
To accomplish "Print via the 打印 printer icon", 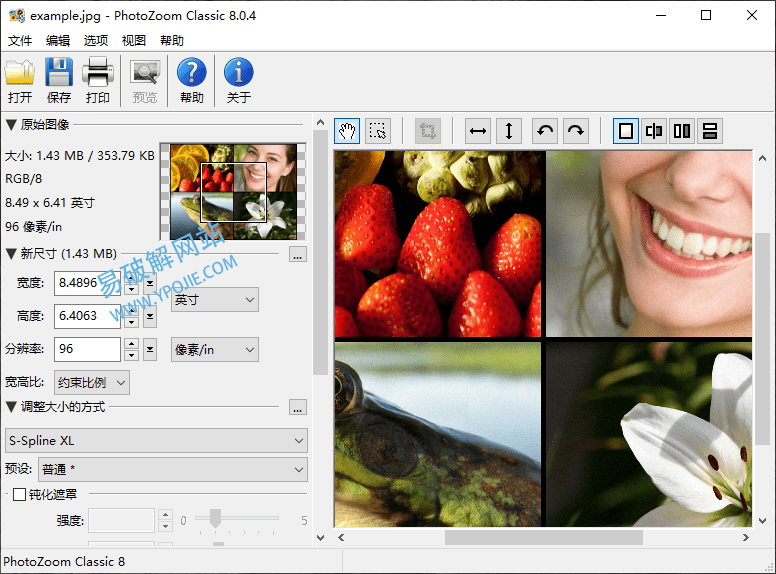I will pyautogui.click(x=97, y=80).
